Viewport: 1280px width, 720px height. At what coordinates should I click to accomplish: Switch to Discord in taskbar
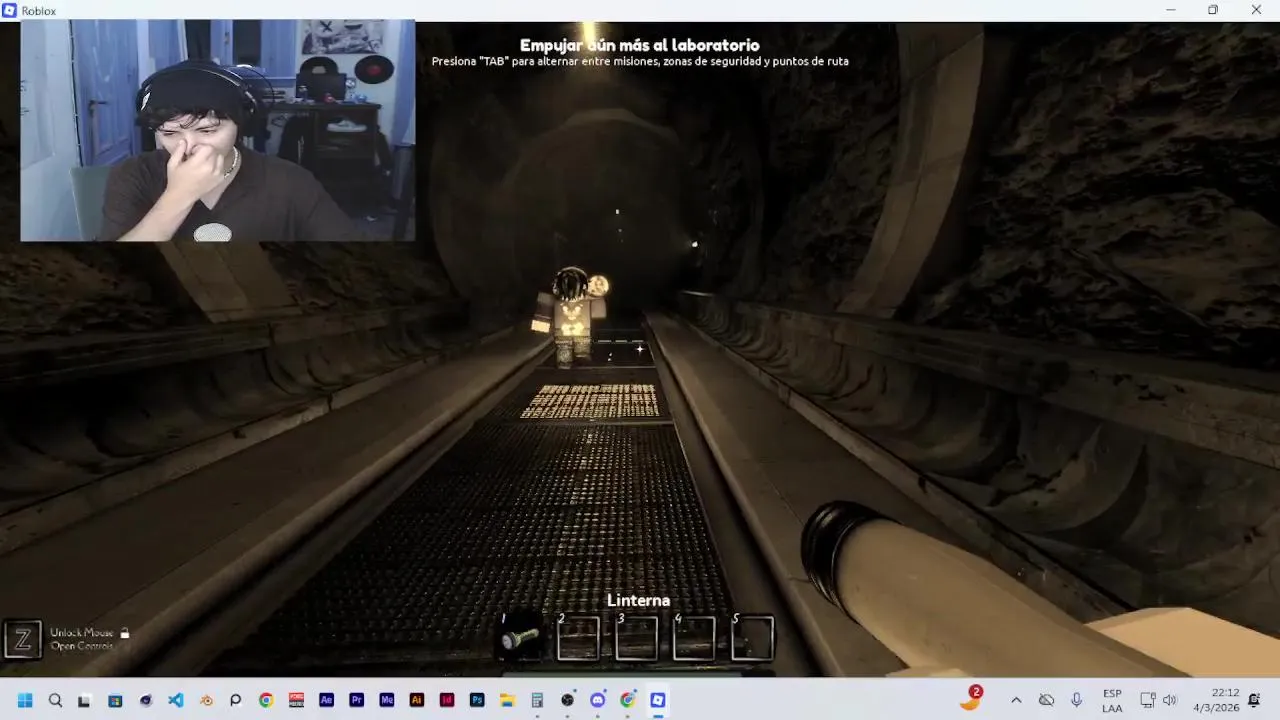coord(598,700)
